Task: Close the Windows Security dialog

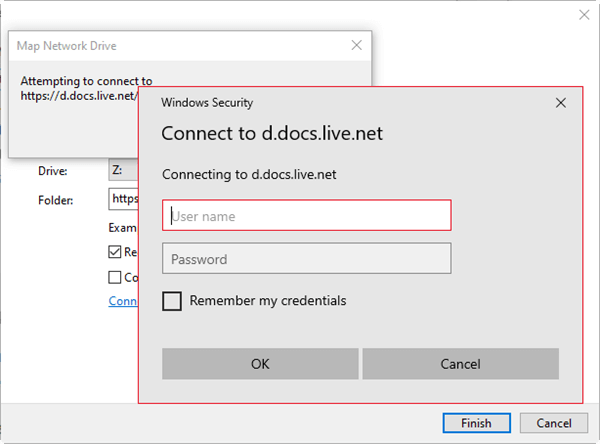Action: 561,102
